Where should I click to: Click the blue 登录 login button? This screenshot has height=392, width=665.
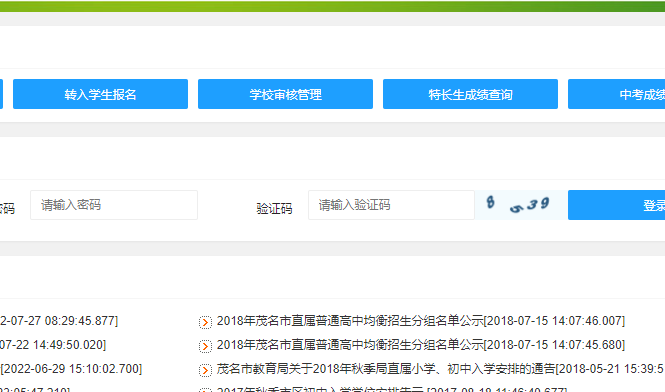click(x=617, y=205)
